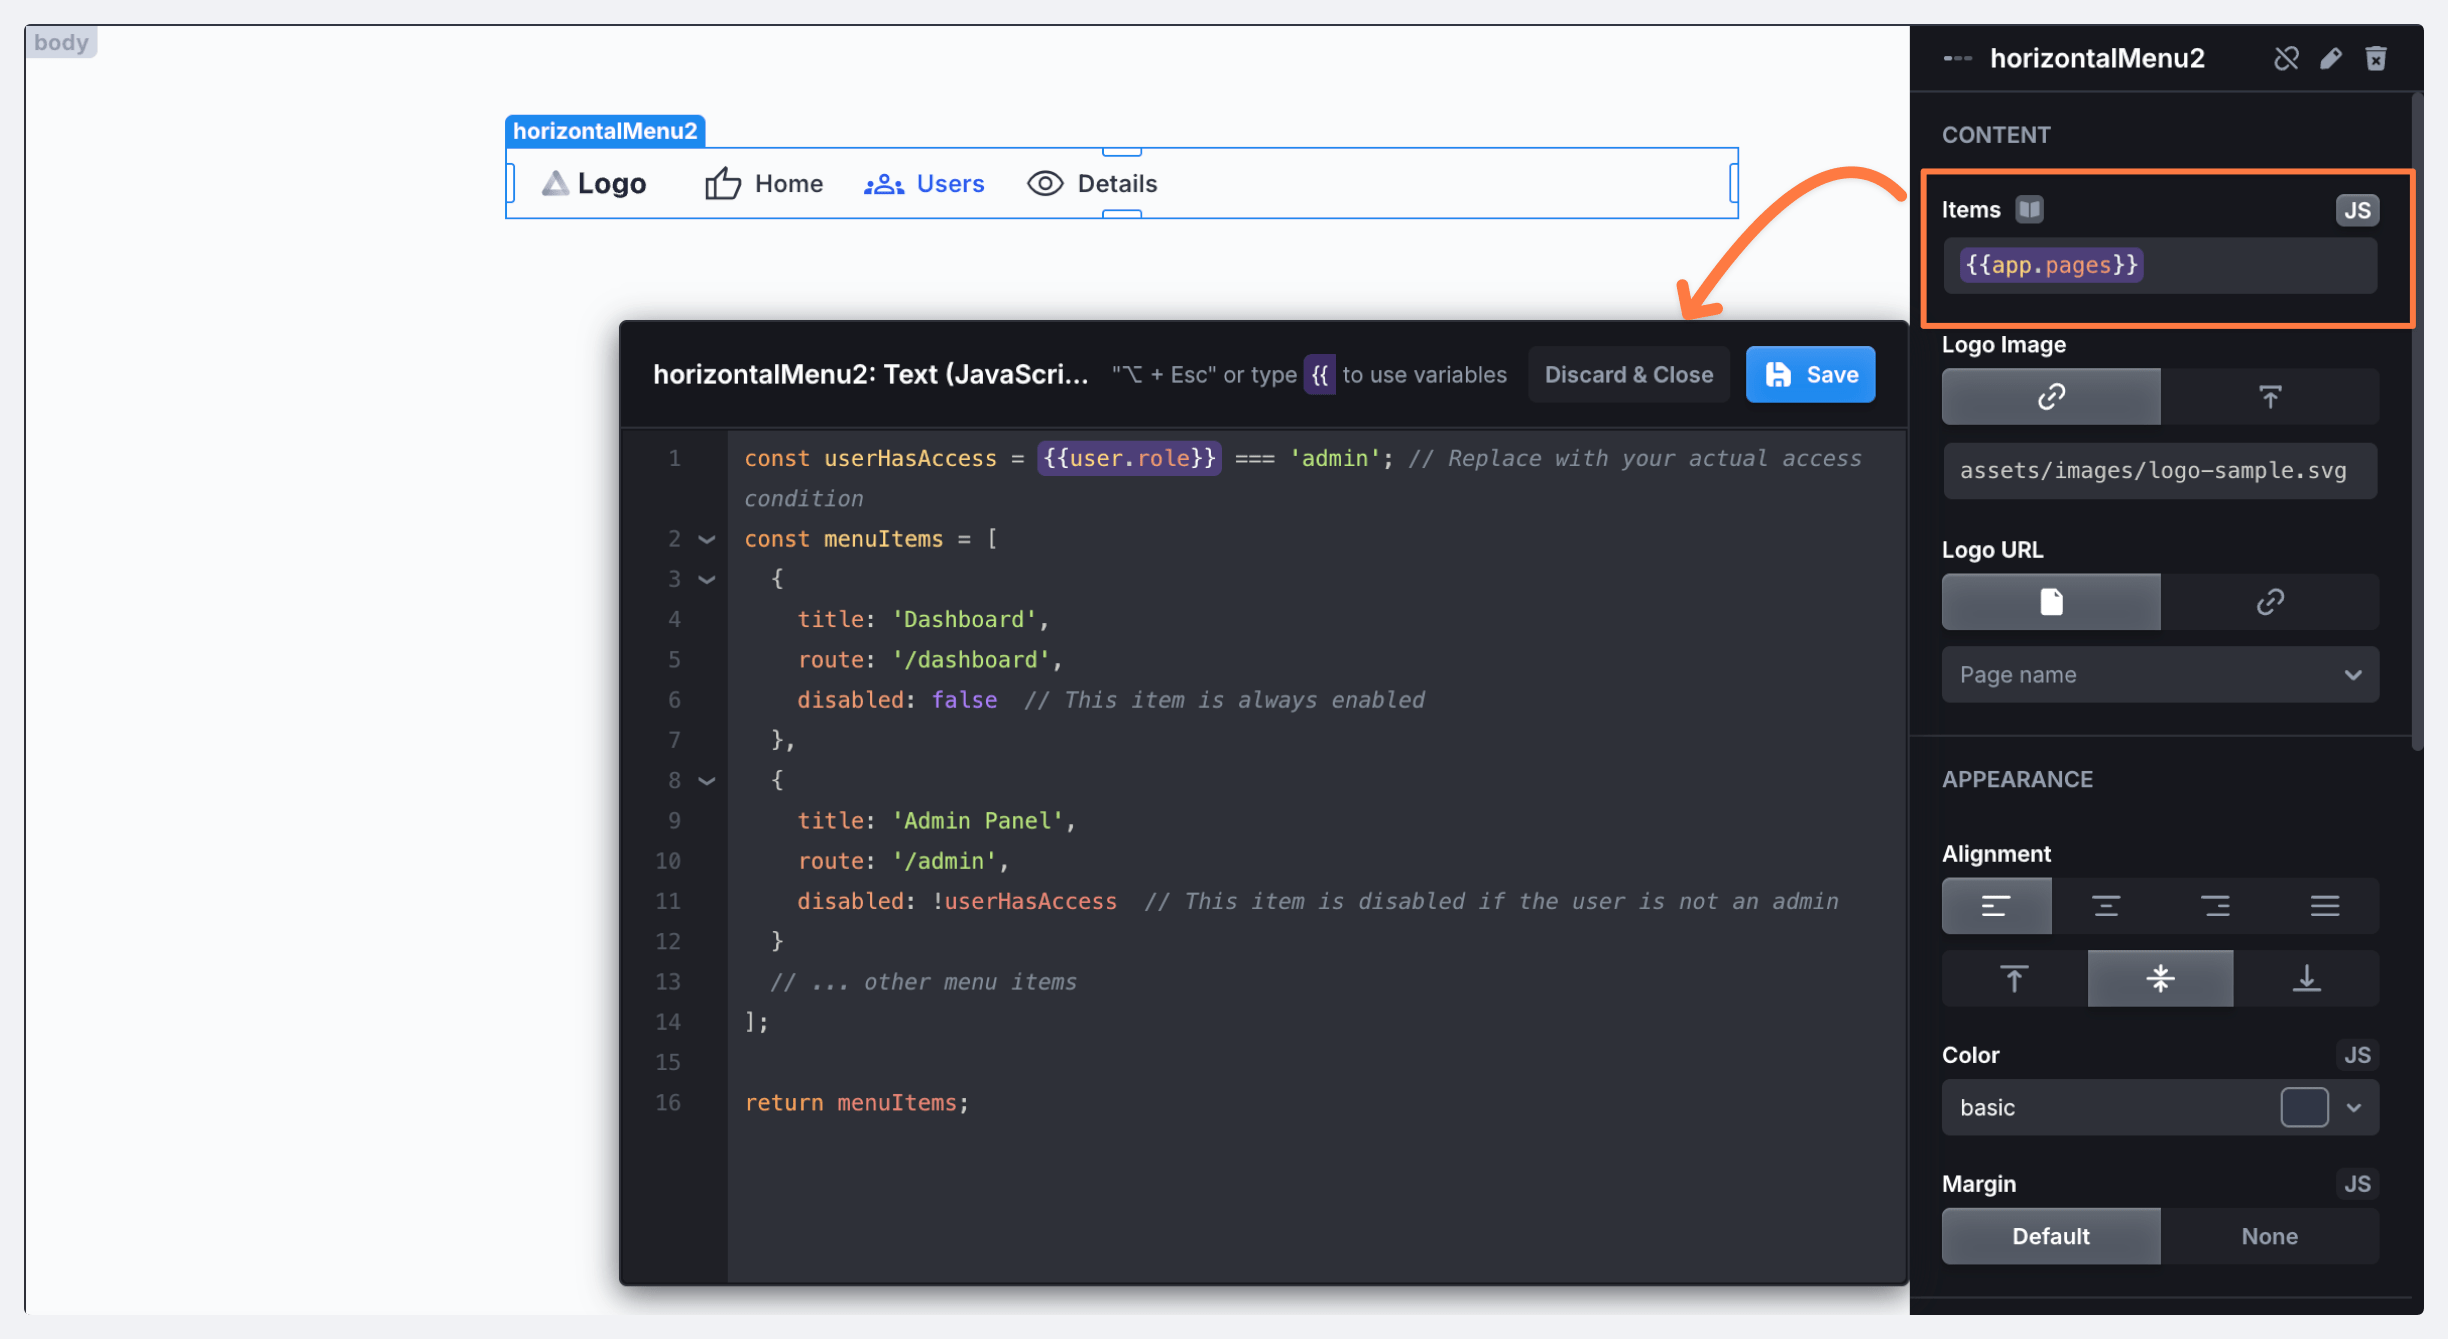Image resolution: width=2448 pixels, height=1339 pixels.
Task: Expand the basic color dropdown arrow
Action: [2354, 1108]
